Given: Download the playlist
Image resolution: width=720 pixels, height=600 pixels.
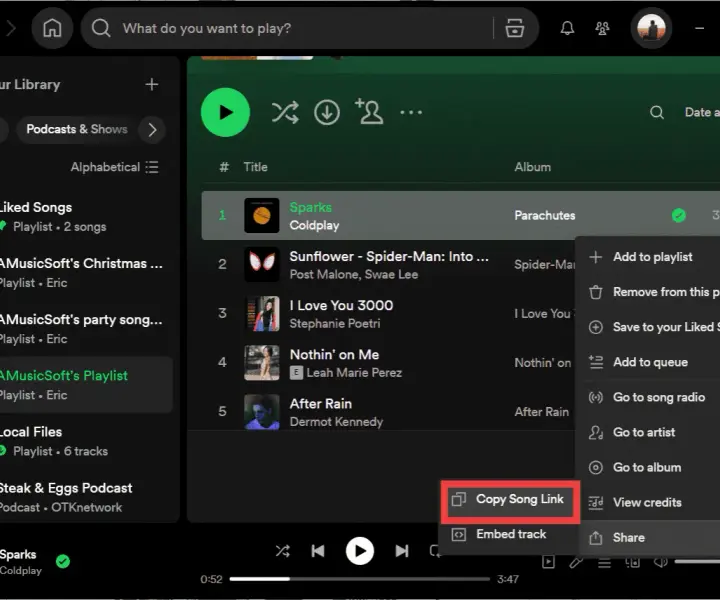Looking at the screenshot, I should (327, 112).
